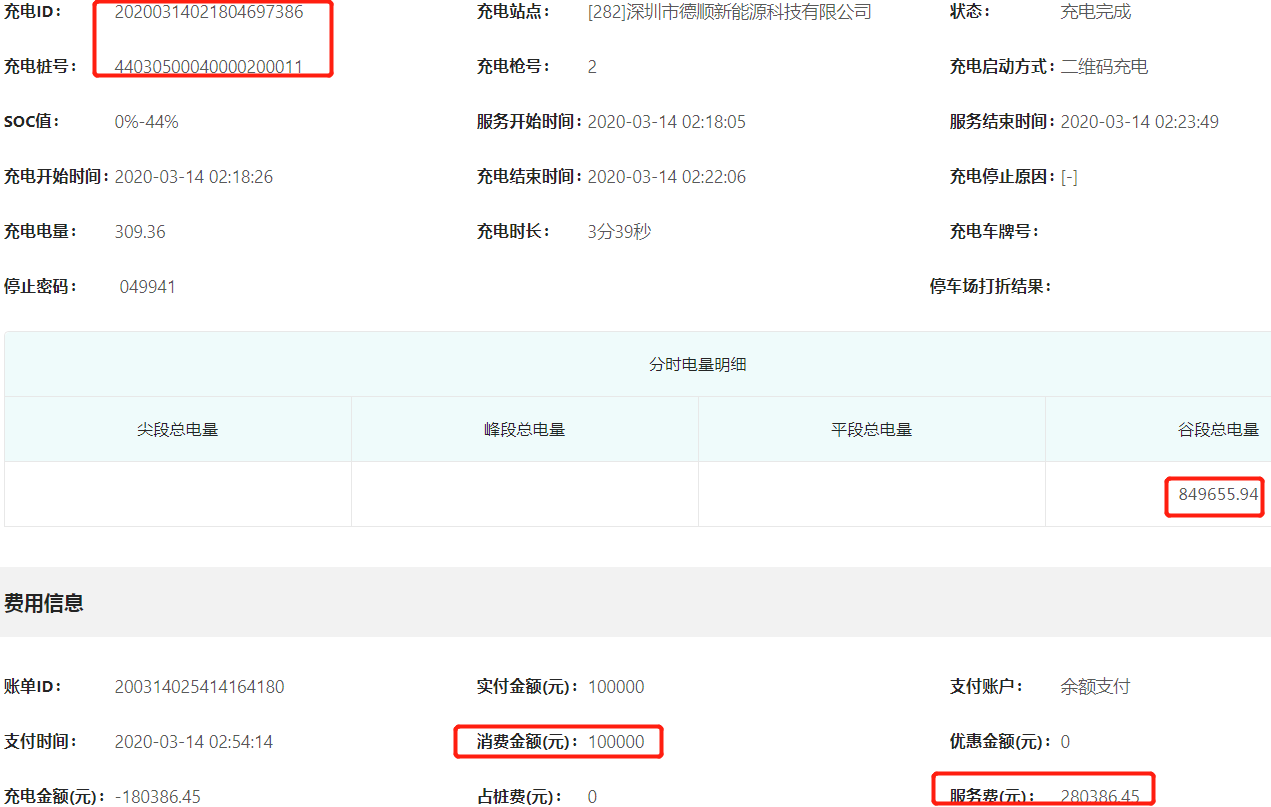Click the 峰段总电量 column header
The height and width of the screenshot is (807, 1271).
click(x=524, y=430)
